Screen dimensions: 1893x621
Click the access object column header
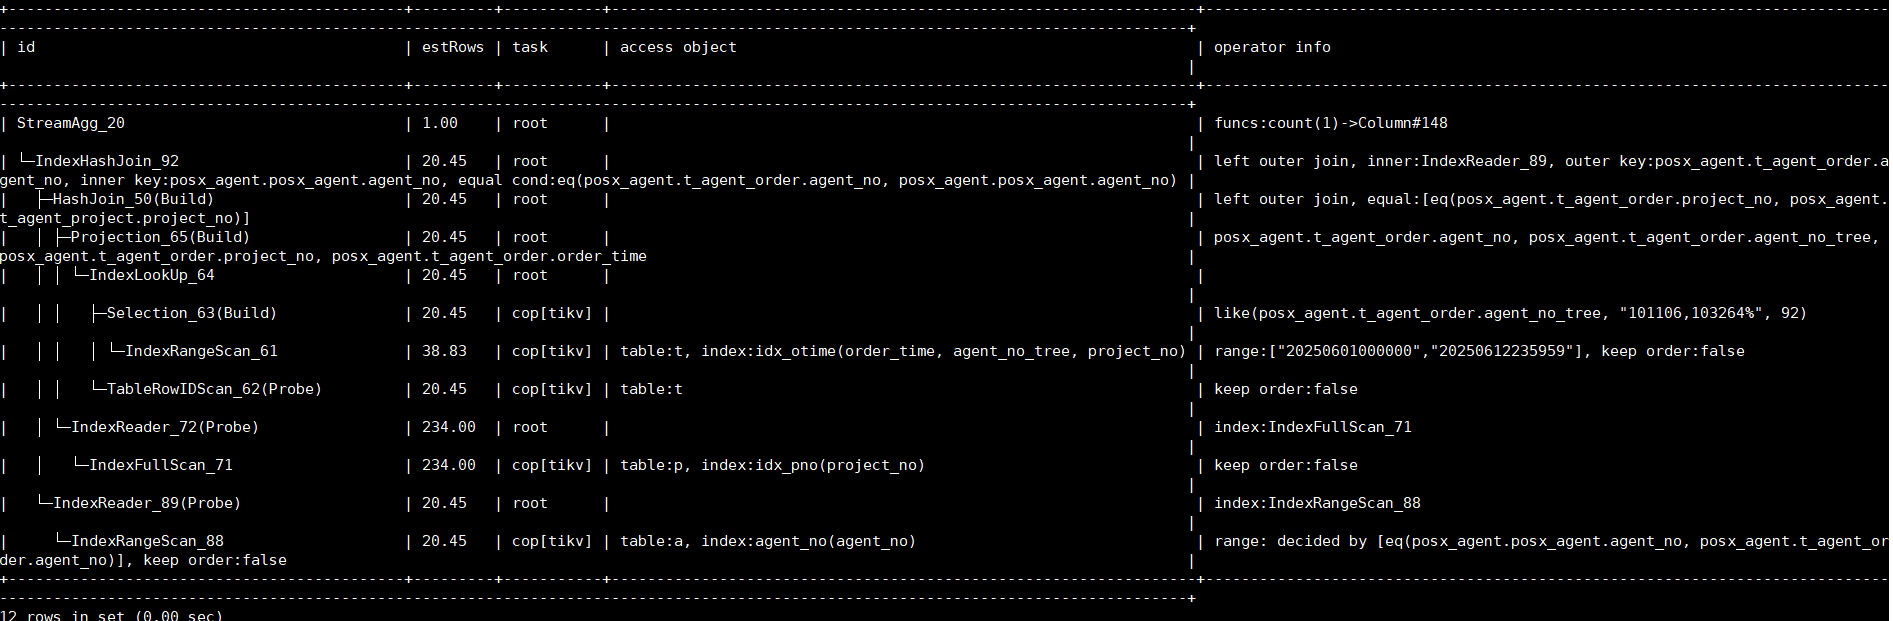pos(678,47)
